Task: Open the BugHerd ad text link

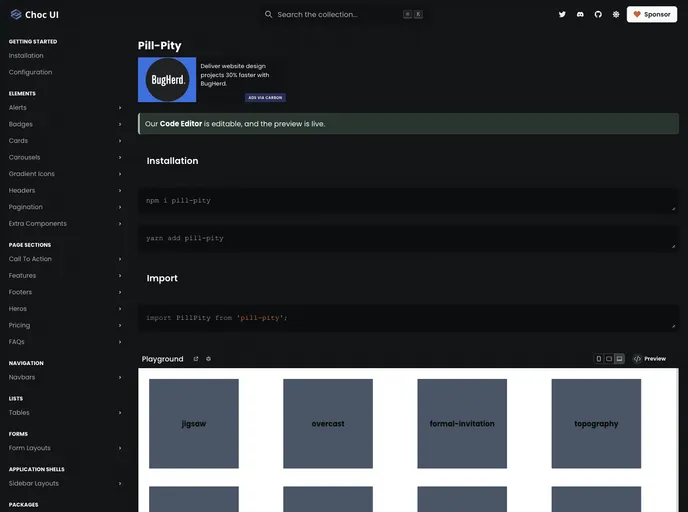Action: (235, 75)
